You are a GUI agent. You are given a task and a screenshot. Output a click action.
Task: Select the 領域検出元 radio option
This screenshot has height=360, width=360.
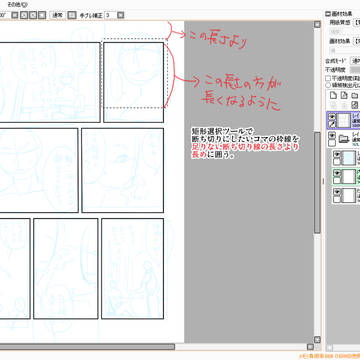[328, 85]
